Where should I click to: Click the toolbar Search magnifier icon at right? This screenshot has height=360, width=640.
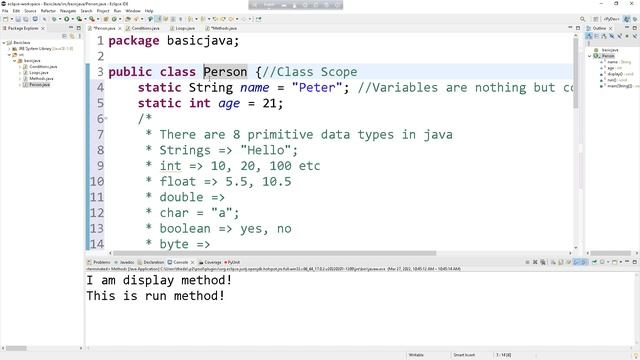pyautogui.click(x=582, y=19)
